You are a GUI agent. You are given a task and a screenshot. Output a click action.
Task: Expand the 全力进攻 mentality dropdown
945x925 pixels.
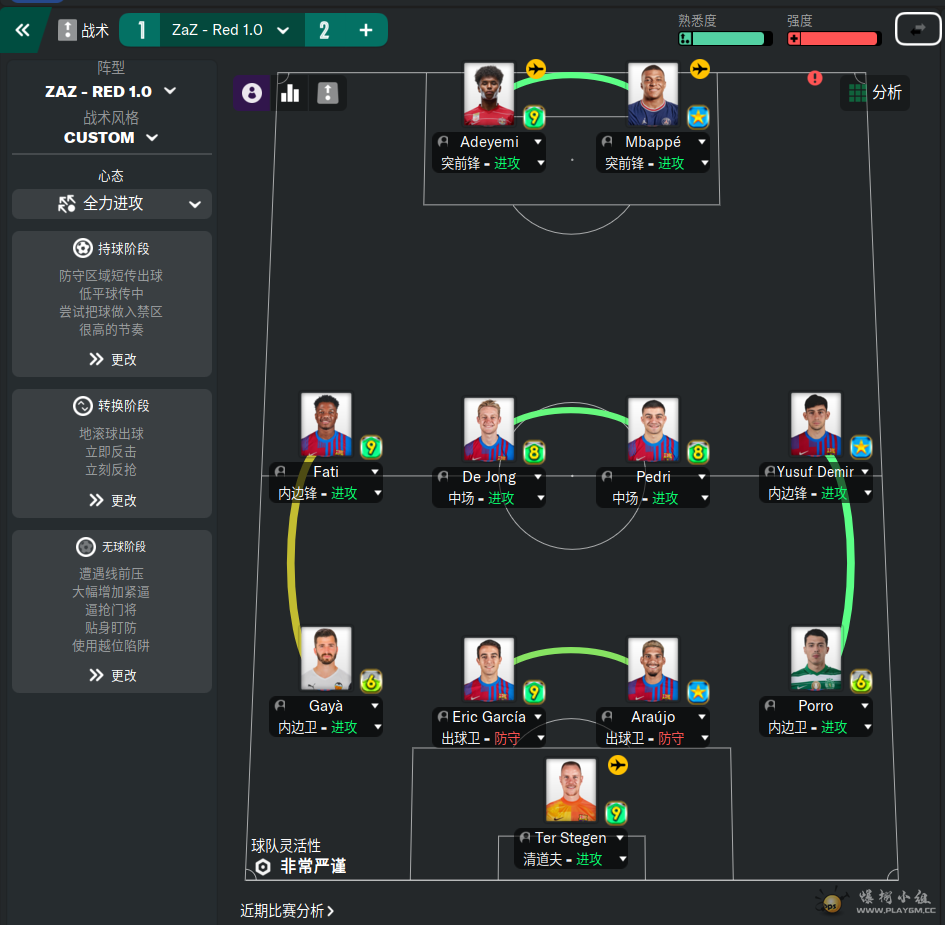pos(112,204)
